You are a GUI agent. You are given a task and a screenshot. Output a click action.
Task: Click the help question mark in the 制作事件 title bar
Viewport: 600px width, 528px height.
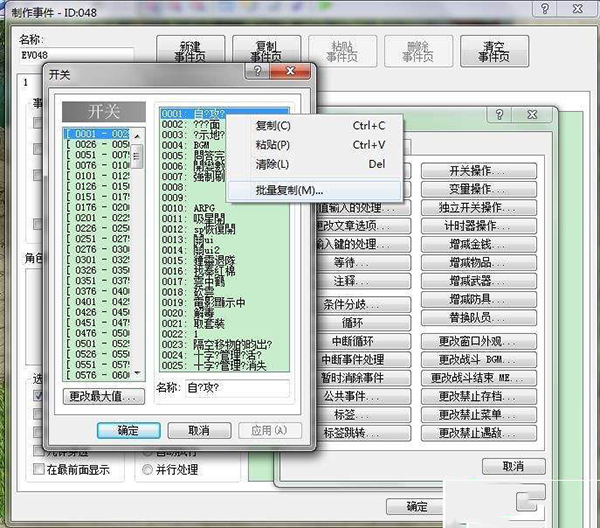pyautogui.click(x=545, y=8)
